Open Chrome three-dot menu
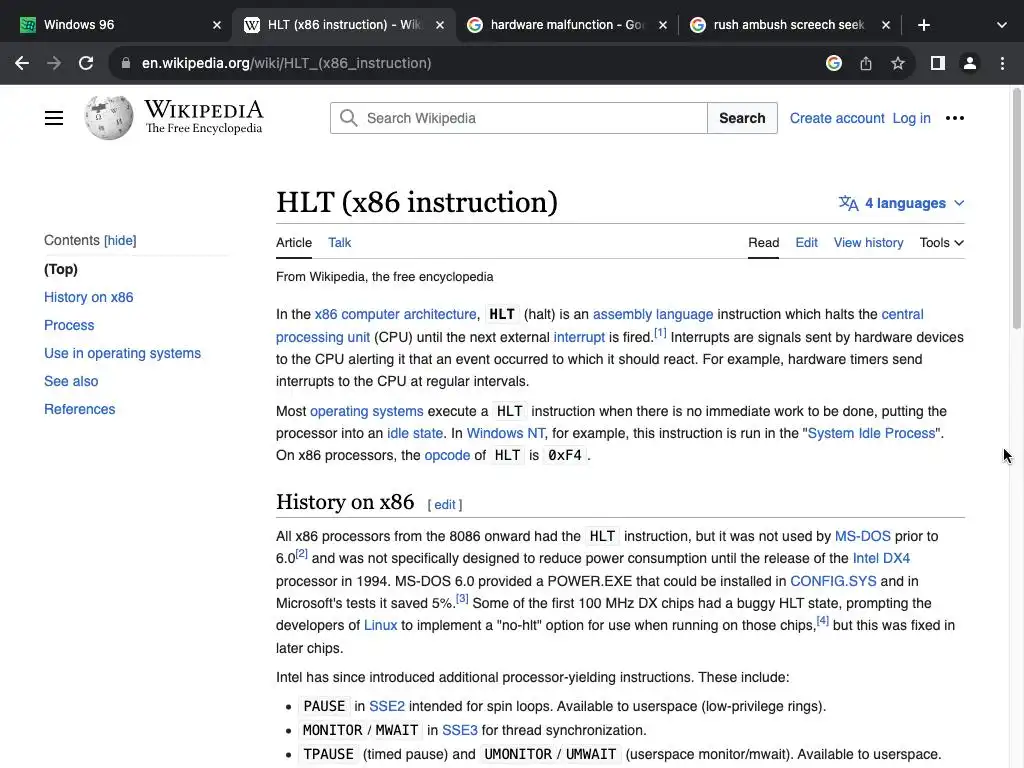1024x768 pixels. pos(1002,63)
